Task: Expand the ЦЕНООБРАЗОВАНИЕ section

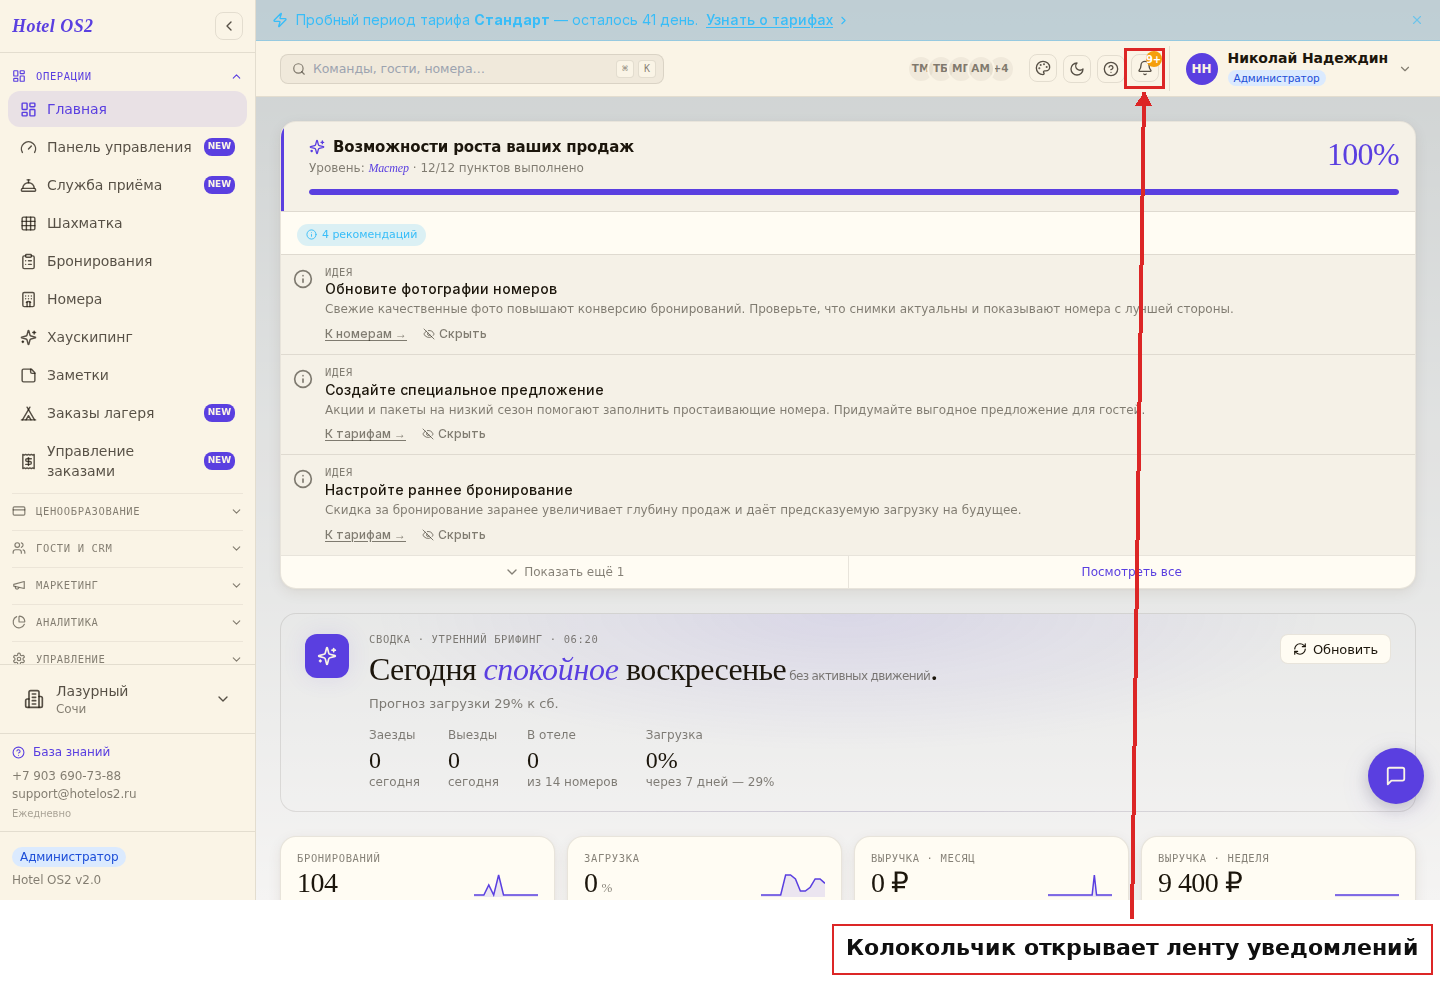Action: click(x=127, y=511)
